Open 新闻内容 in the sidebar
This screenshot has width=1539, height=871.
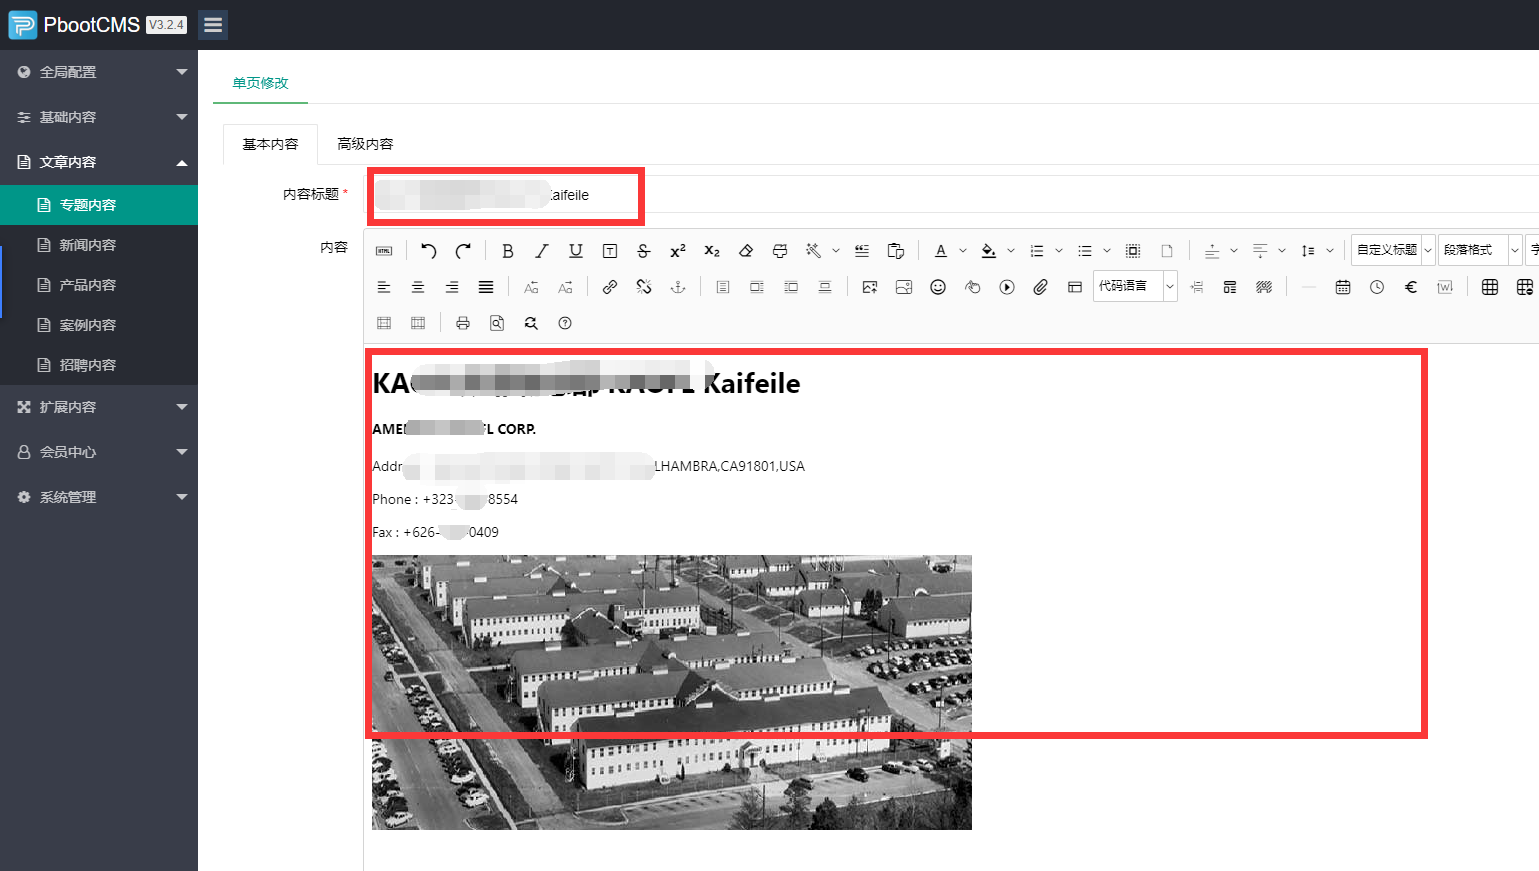point(99,245)
